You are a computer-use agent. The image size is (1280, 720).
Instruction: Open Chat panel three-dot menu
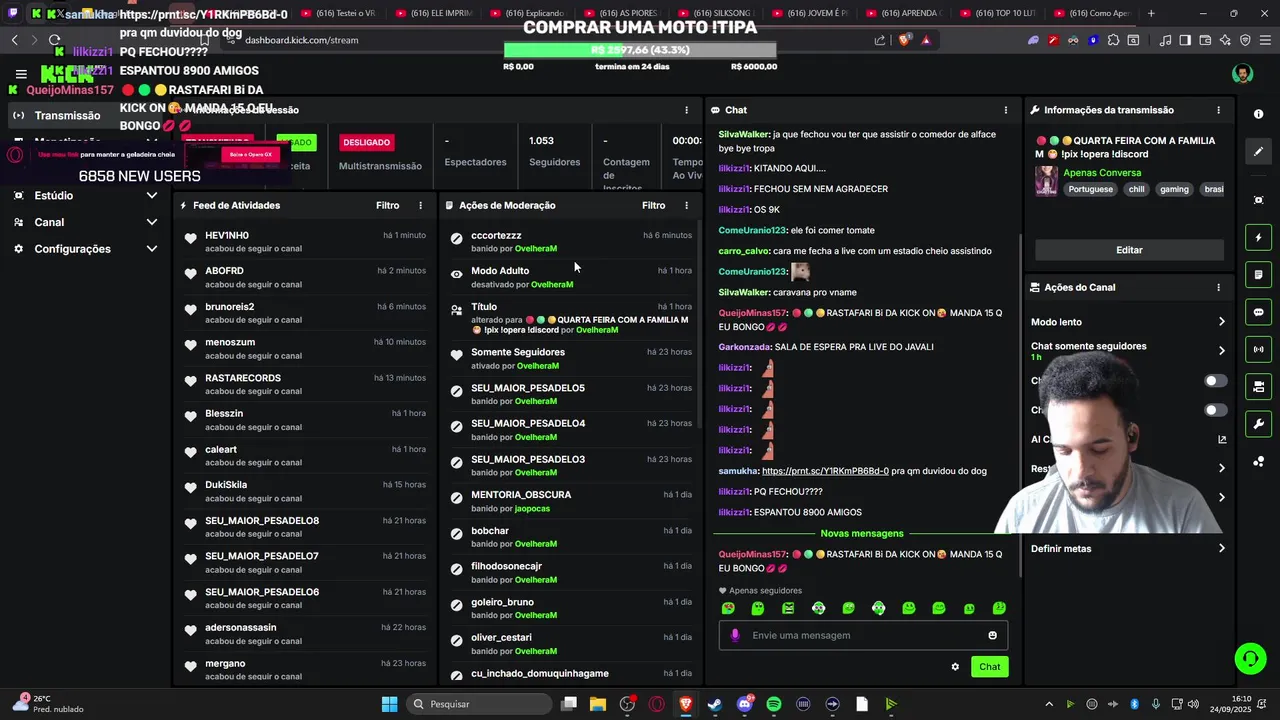[x=1006, y=110]
